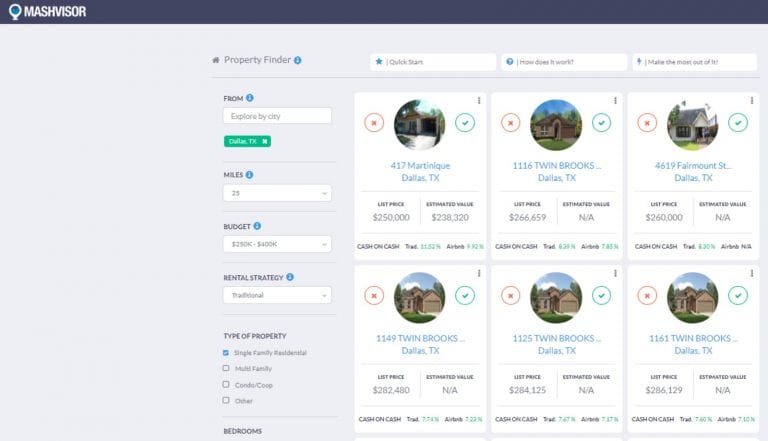Uncheck Single Family Residential checkbox
768x441 pixels.
coord(226,353)
